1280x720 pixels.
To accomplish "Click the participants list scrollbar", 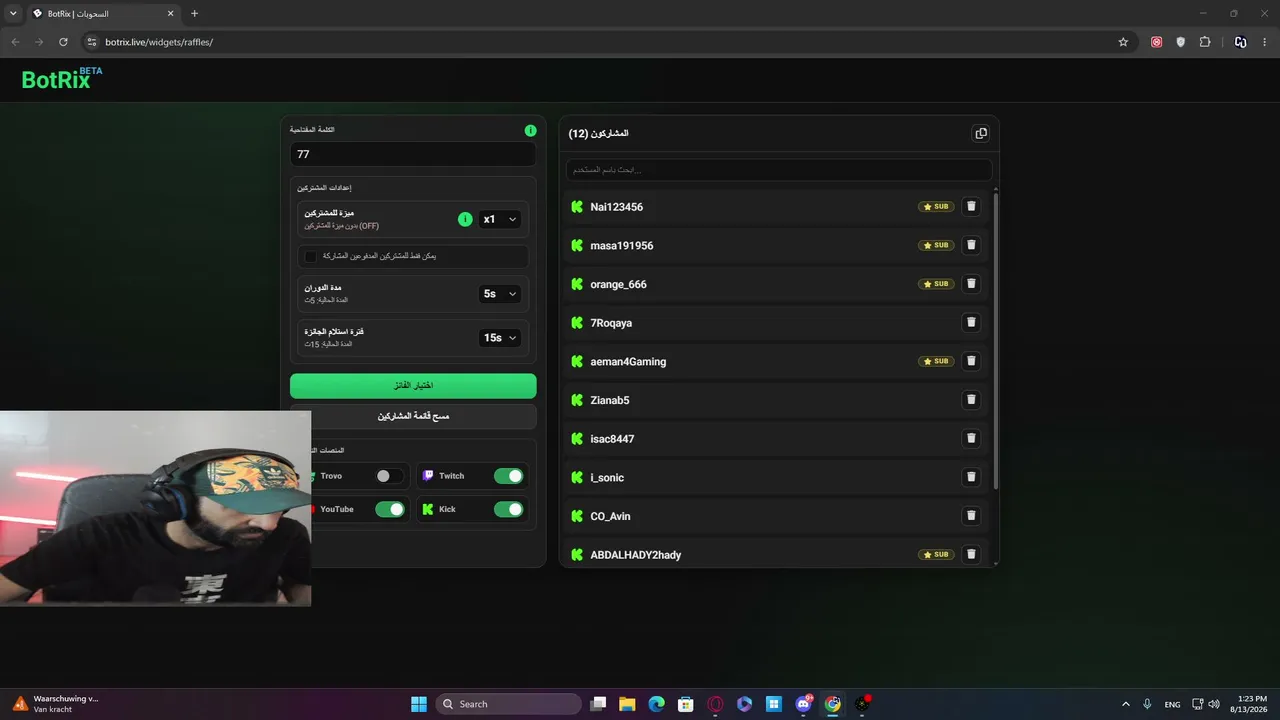I will (995, 338).
